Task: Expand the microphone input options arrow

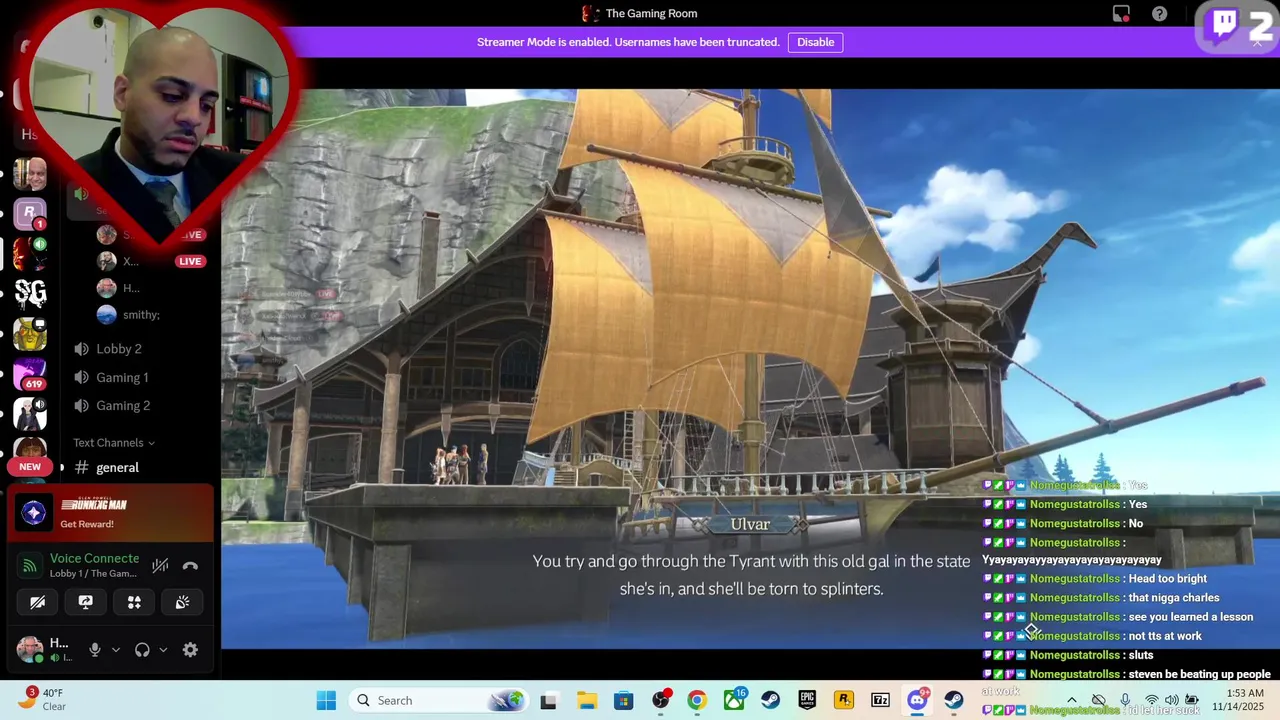Action: 115,650
